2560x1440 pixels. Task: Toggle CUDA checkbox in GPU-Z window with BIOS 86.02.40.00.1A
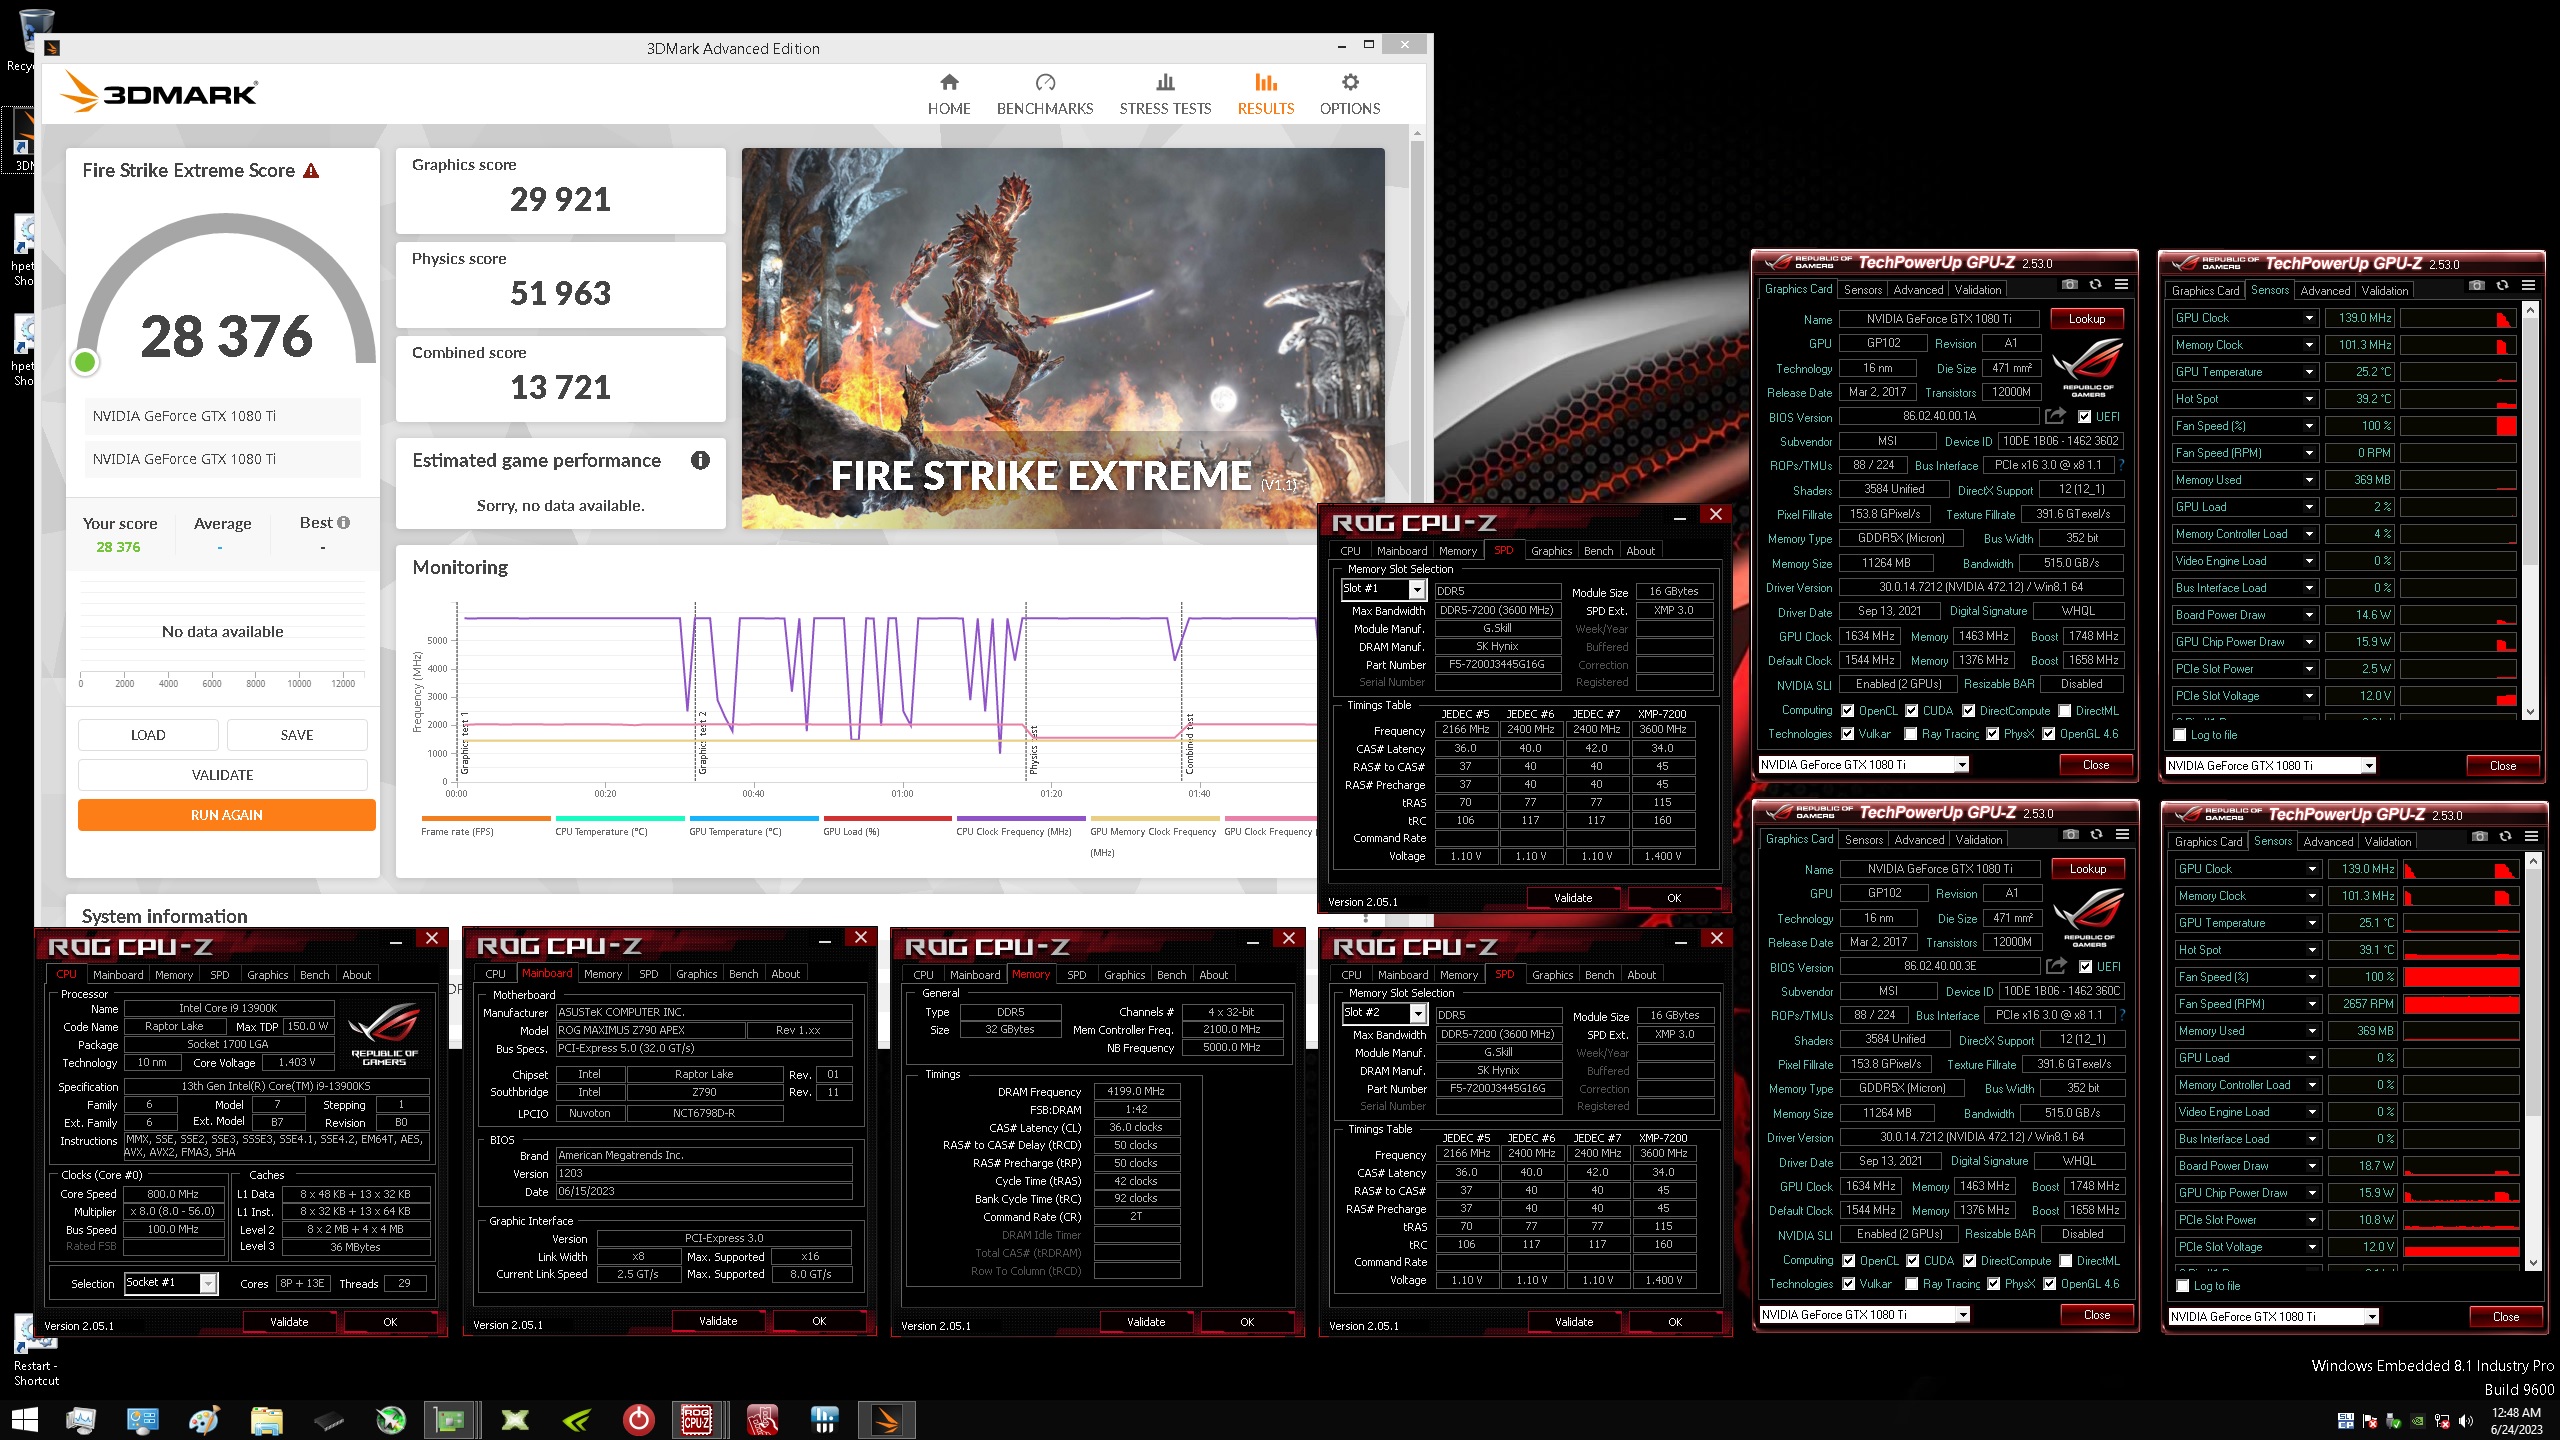(x=1911, y=711)
